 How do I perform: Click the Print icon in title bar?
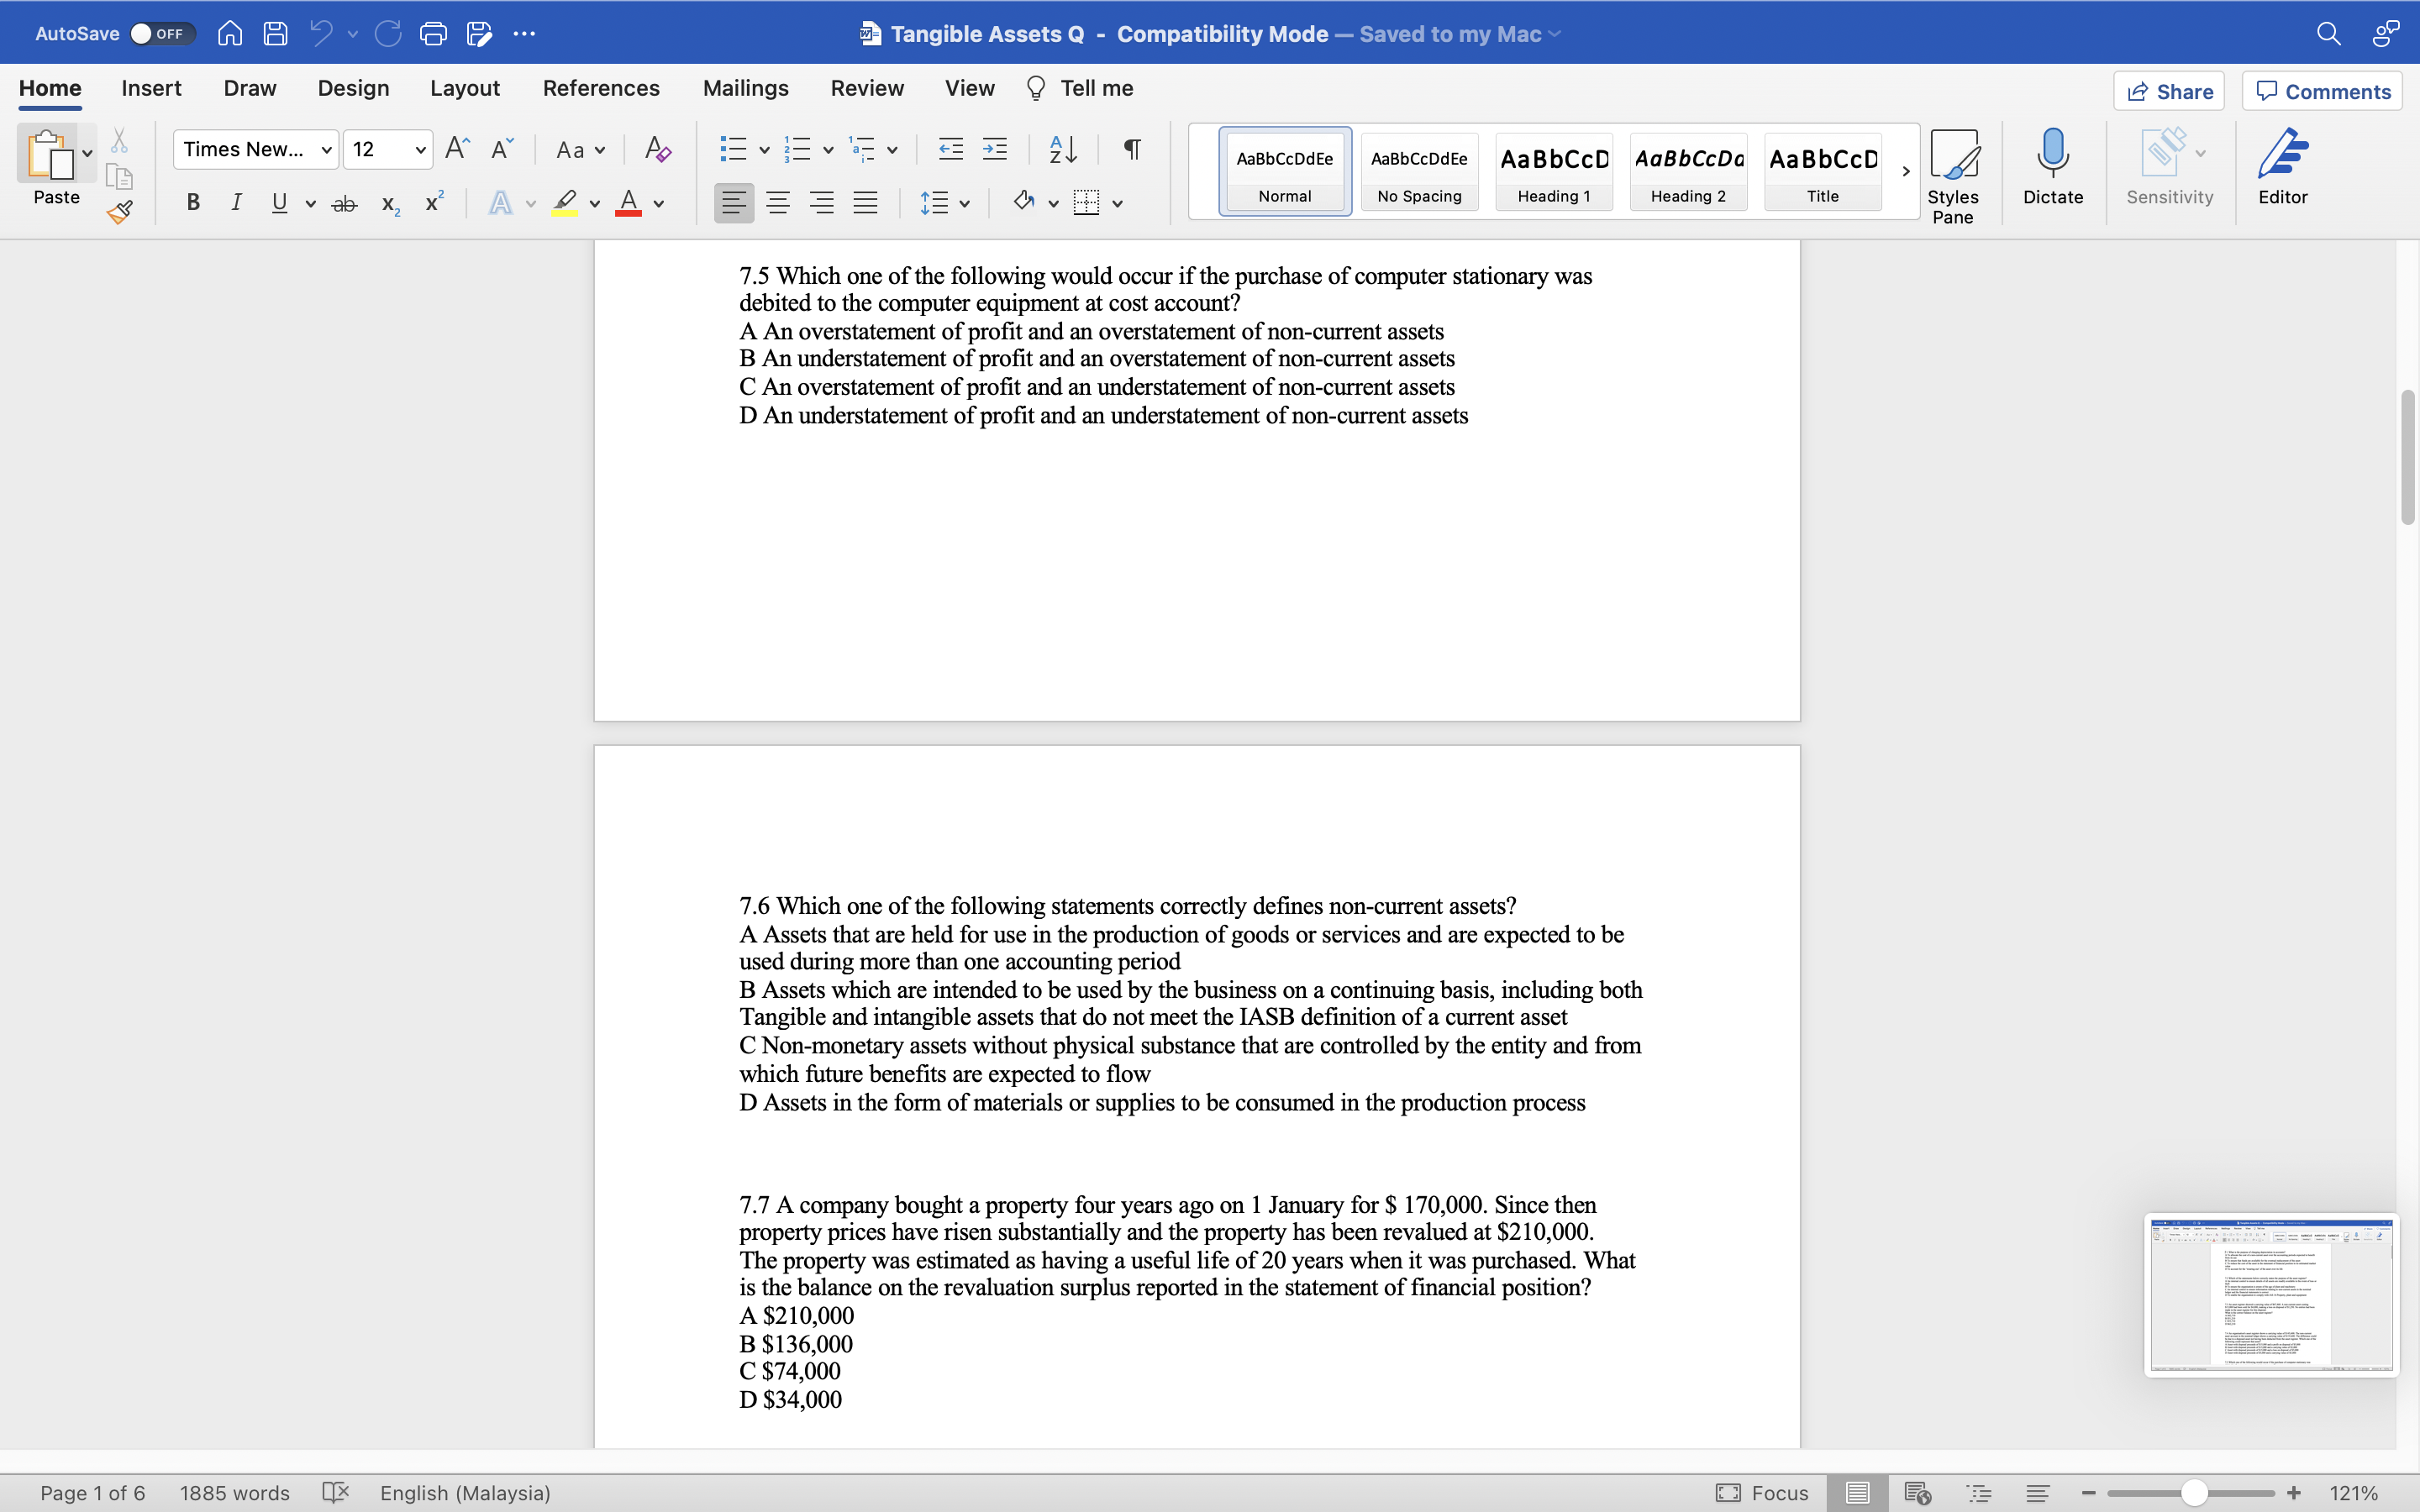pos(433,34)
